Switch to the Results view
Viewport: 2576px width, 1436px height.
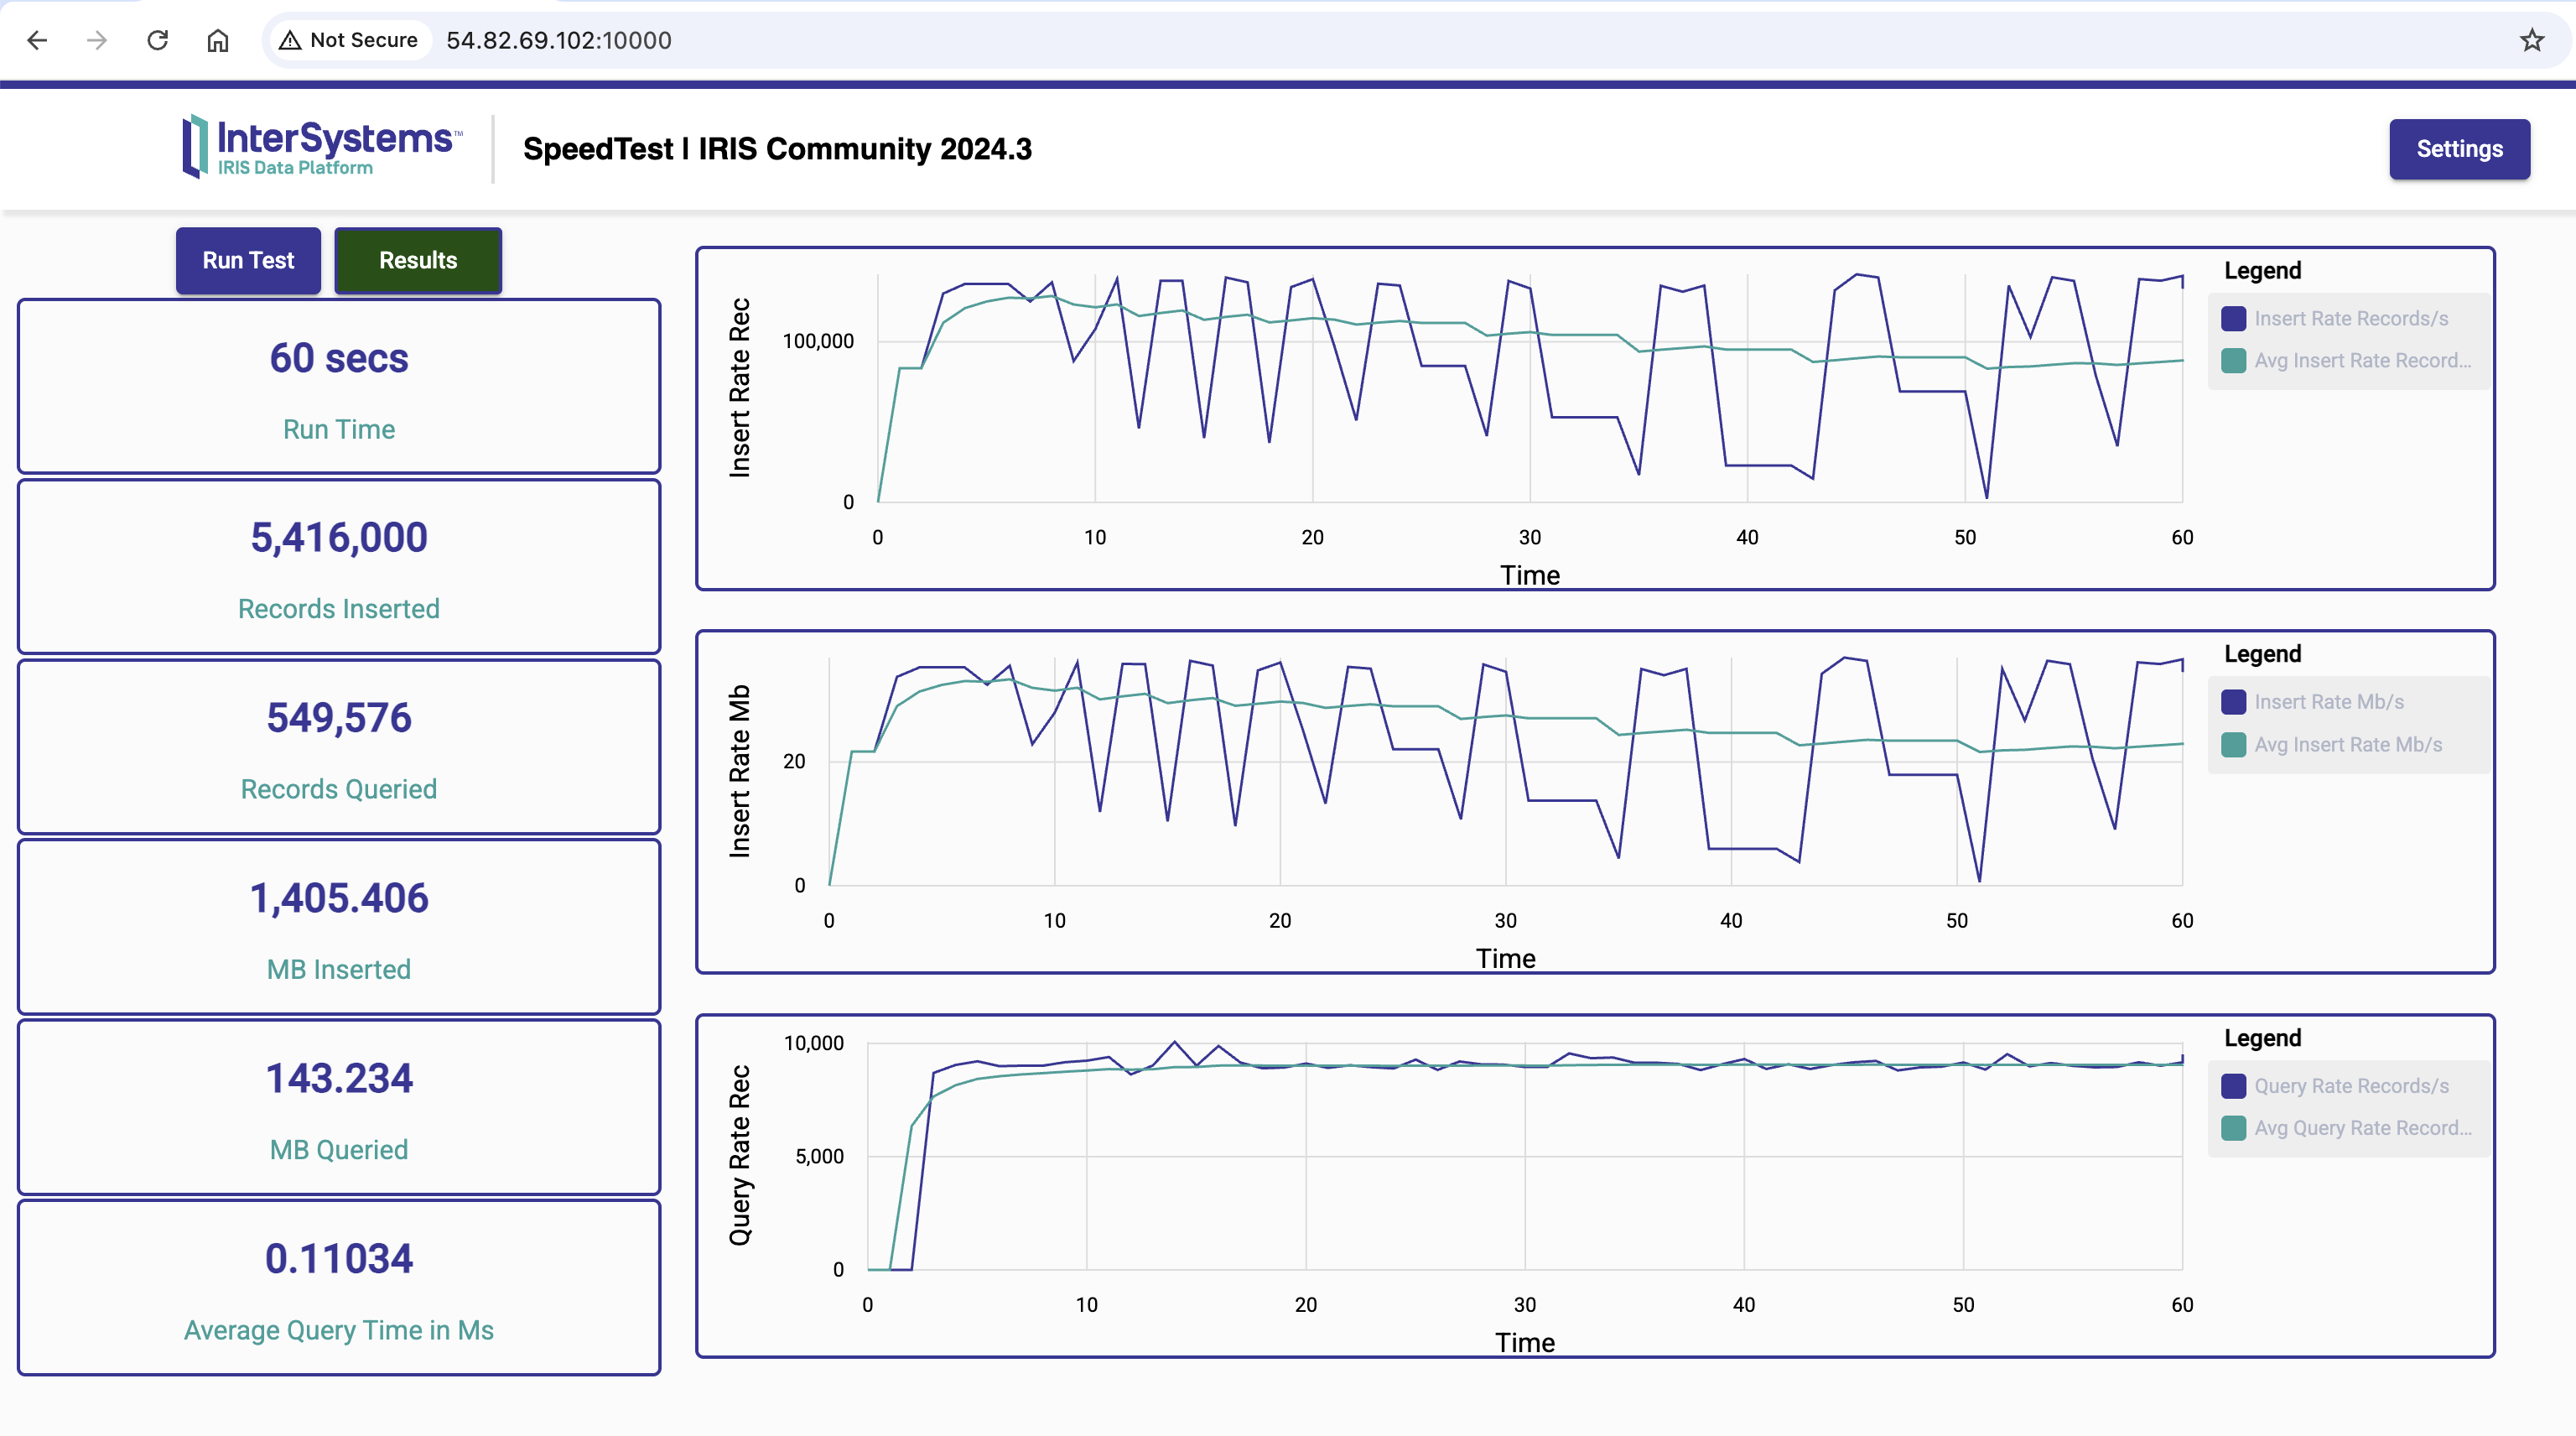tap(417, 260)
